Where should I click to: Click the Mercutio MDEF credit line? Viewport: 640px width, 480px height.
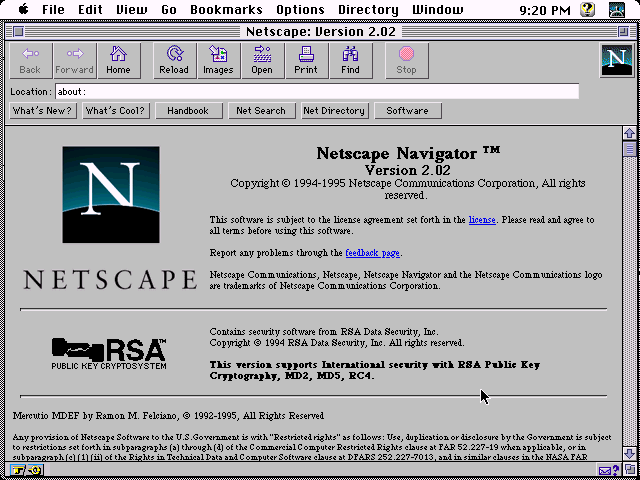tap(168, 416)
